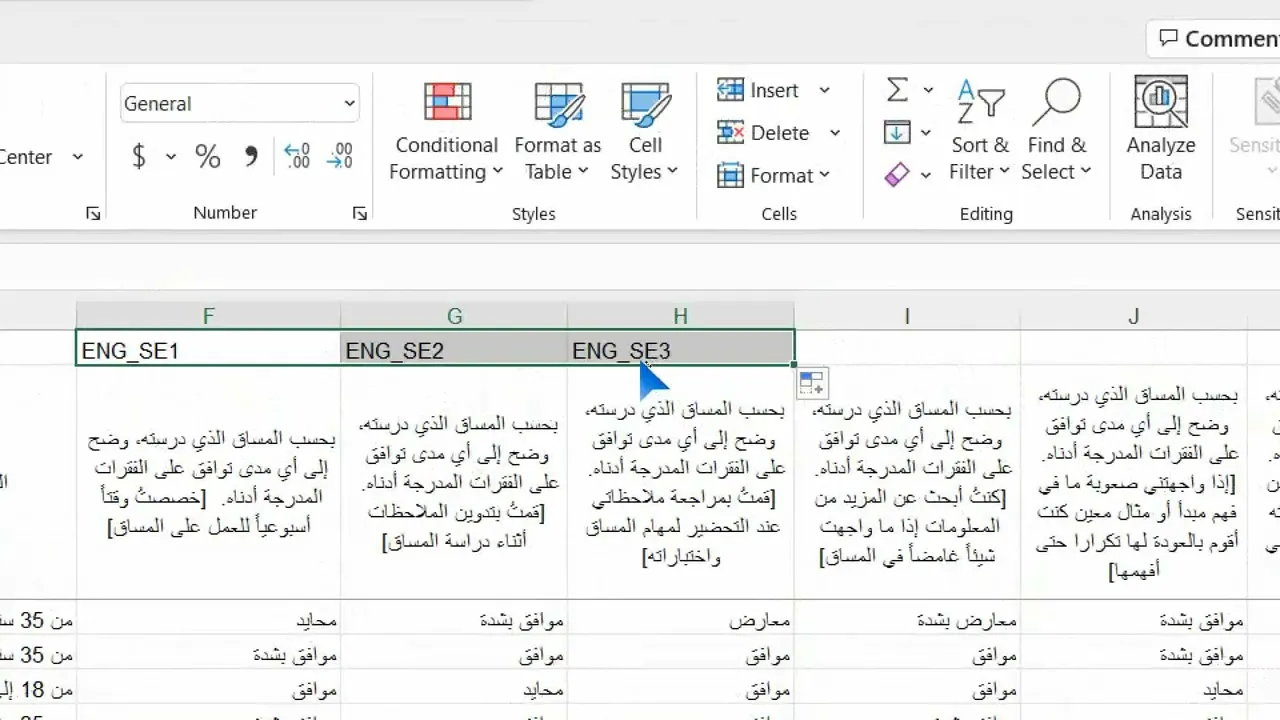Click Decrease Decimal icon
Viewport: 1280px width, 720px height.
(x=340, y=156)
